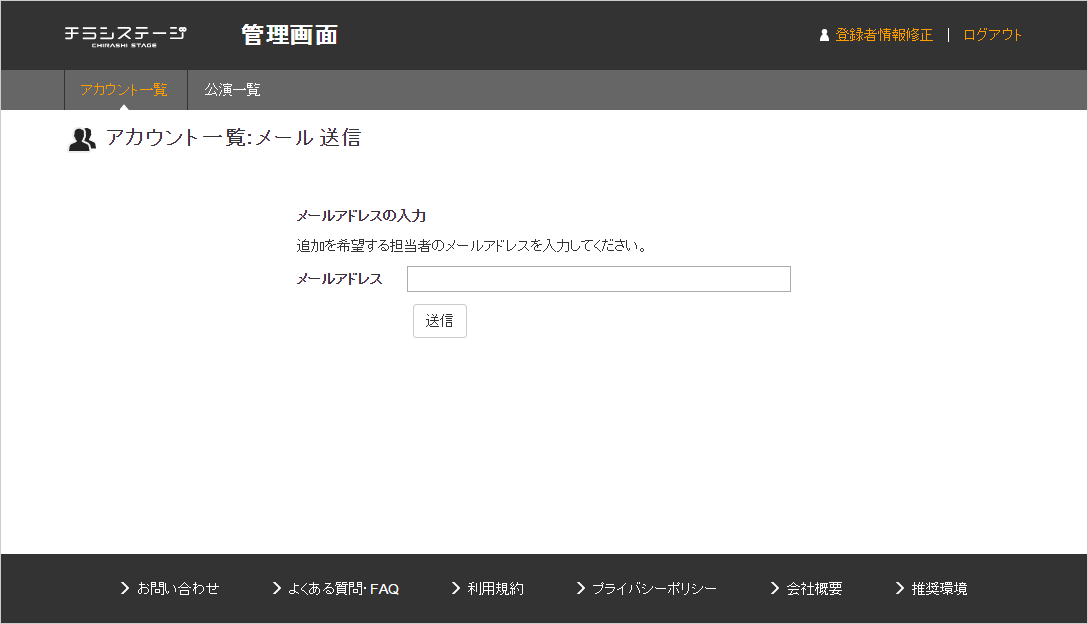Viewport: 1088px width, 624px height.
Task: Click the チラシステージ logo
Action: click(x=125, y=35)
